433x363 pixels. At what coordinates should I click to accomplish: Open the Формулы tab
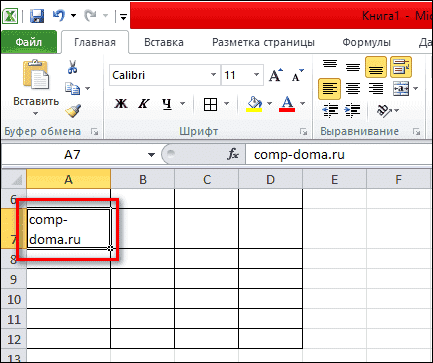366,42
